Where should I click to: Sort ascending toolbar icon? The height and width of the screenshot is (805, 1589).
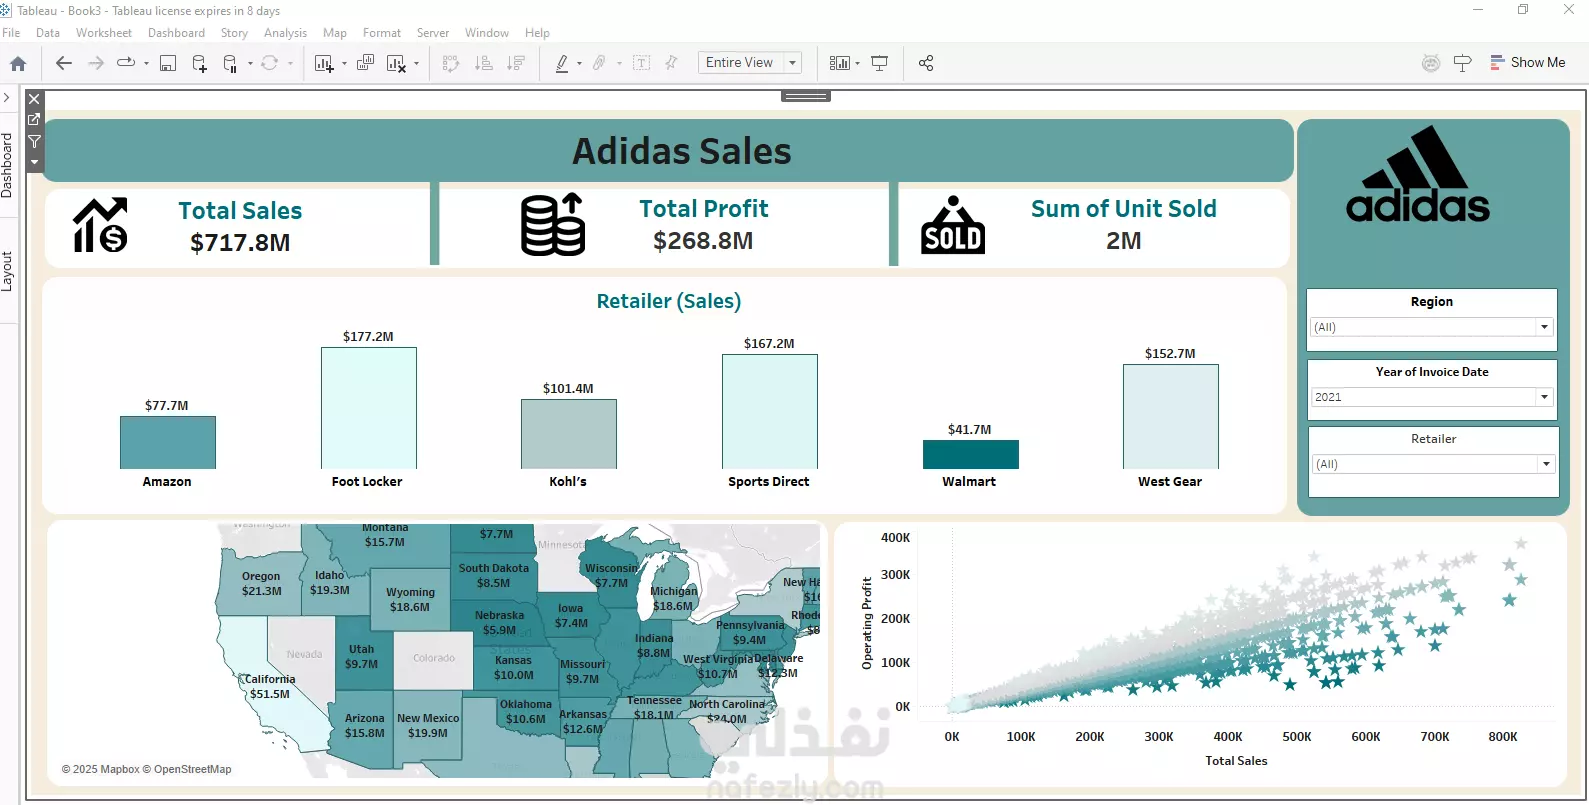[484, 63]
